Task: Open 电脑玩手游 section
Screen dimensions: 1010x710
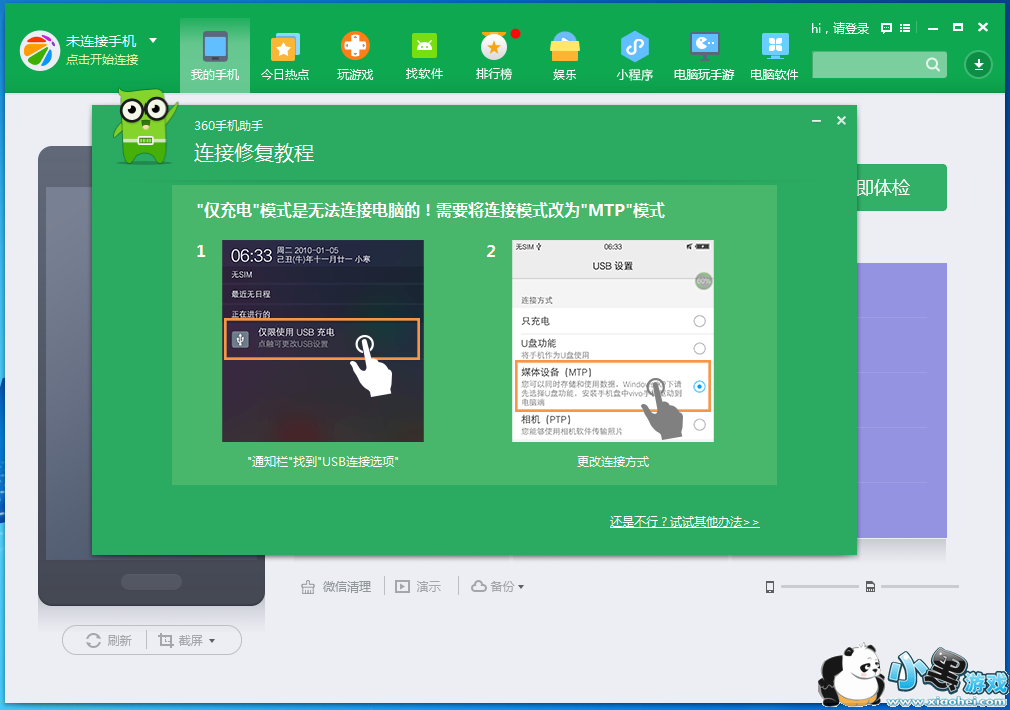Action: [704, 56]
